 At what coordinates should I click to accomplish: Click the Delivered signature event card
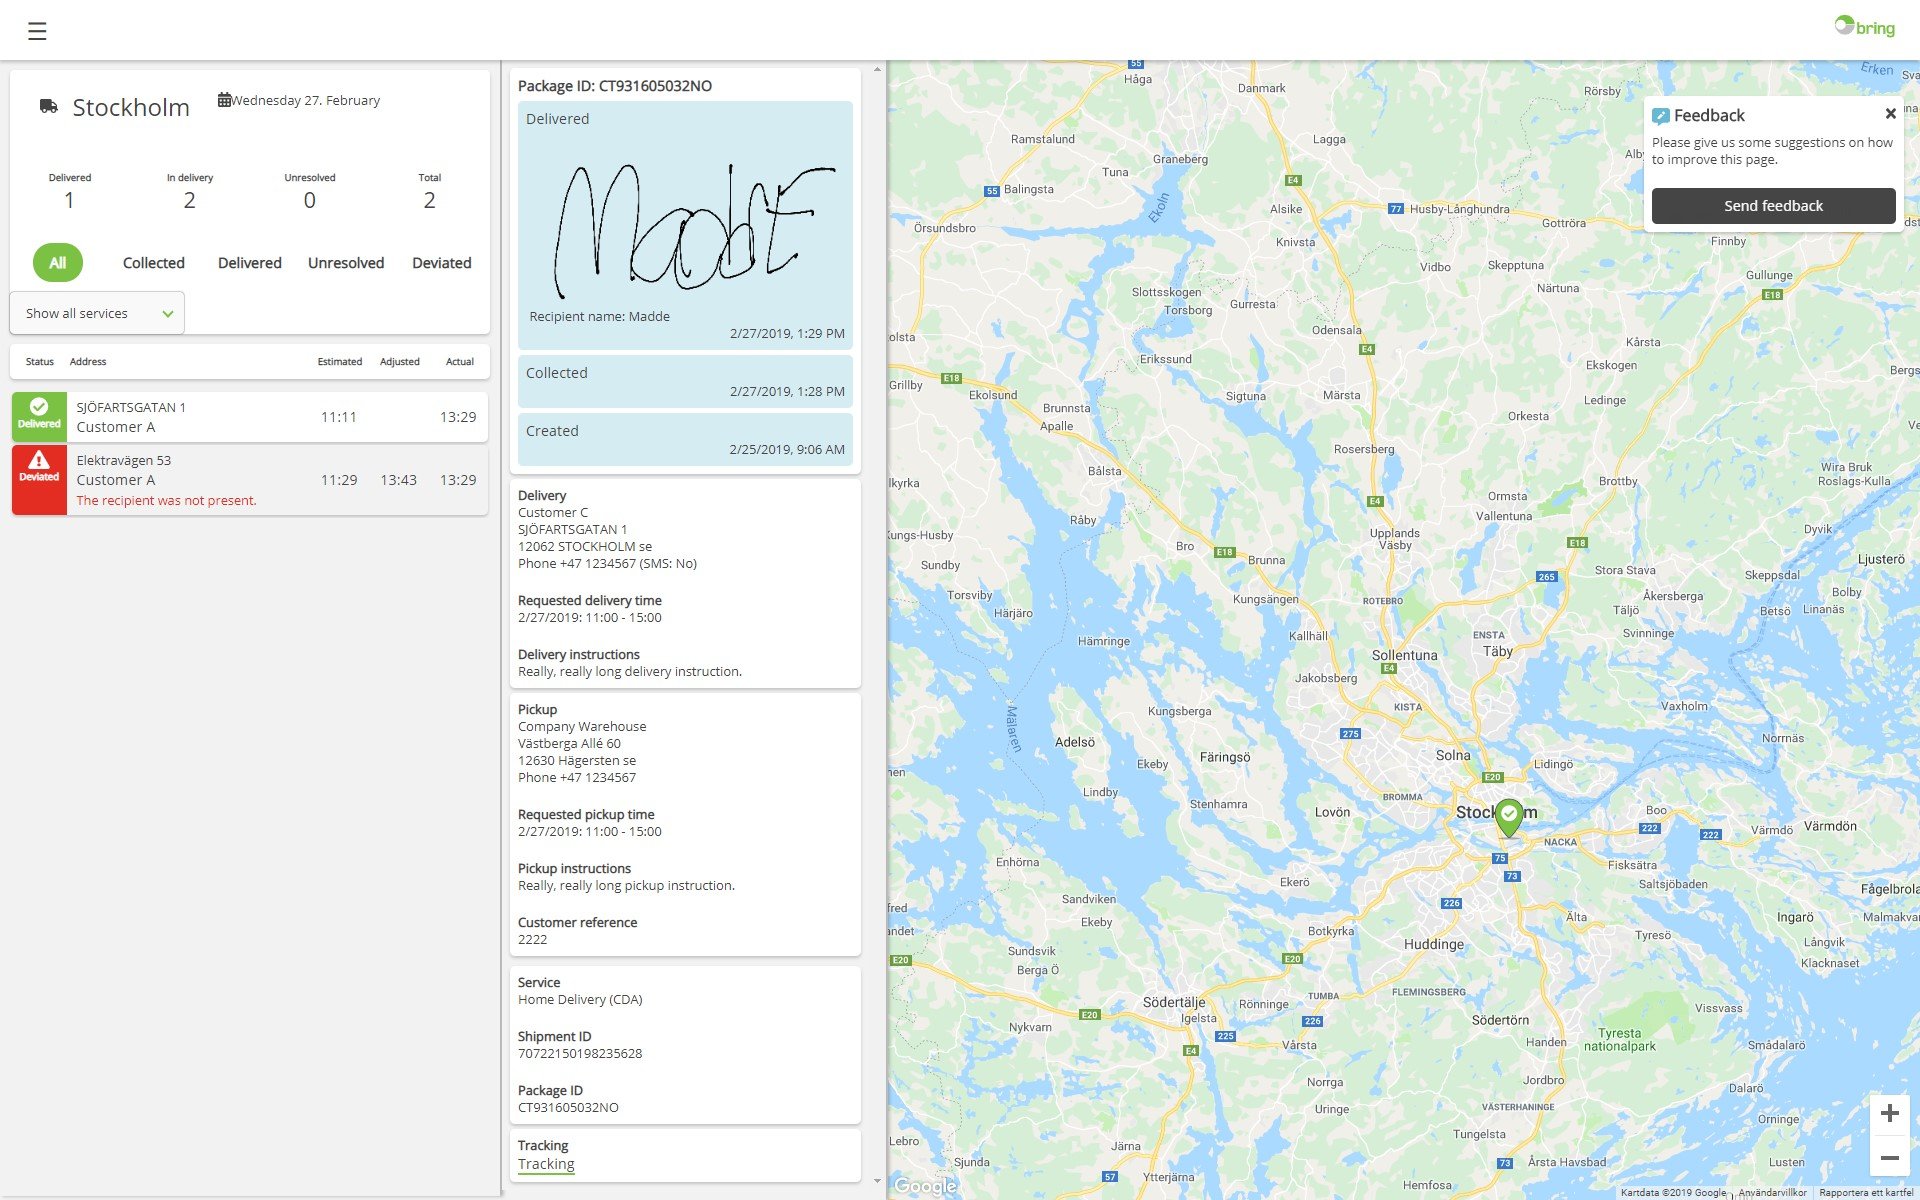(685, 225)
